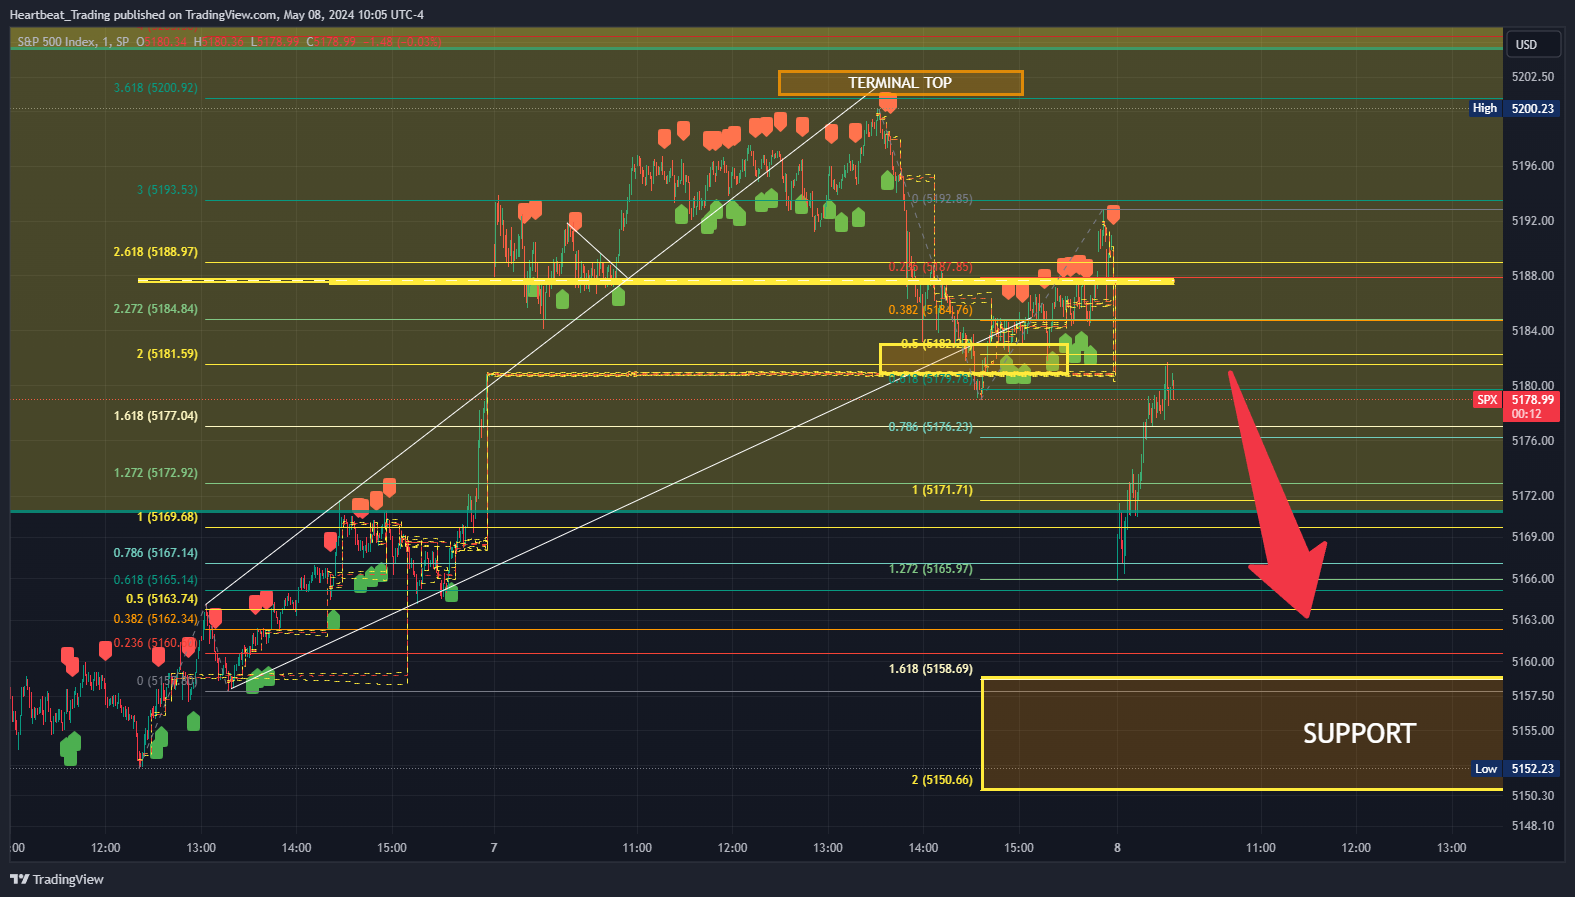Select the 3.618 (5200.92) Fibonacci label
Viewport: 1575px width, 897px height.
[156, 88]
